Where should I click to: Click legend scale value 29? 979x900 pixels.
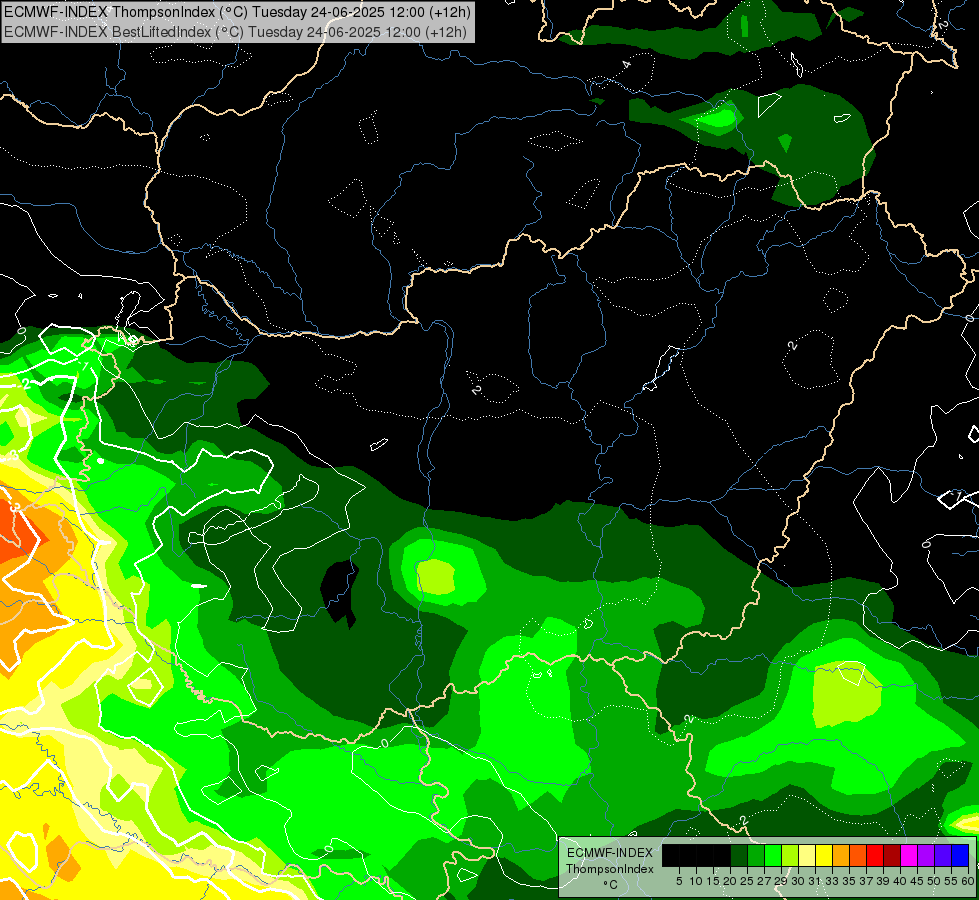point(781,881)
